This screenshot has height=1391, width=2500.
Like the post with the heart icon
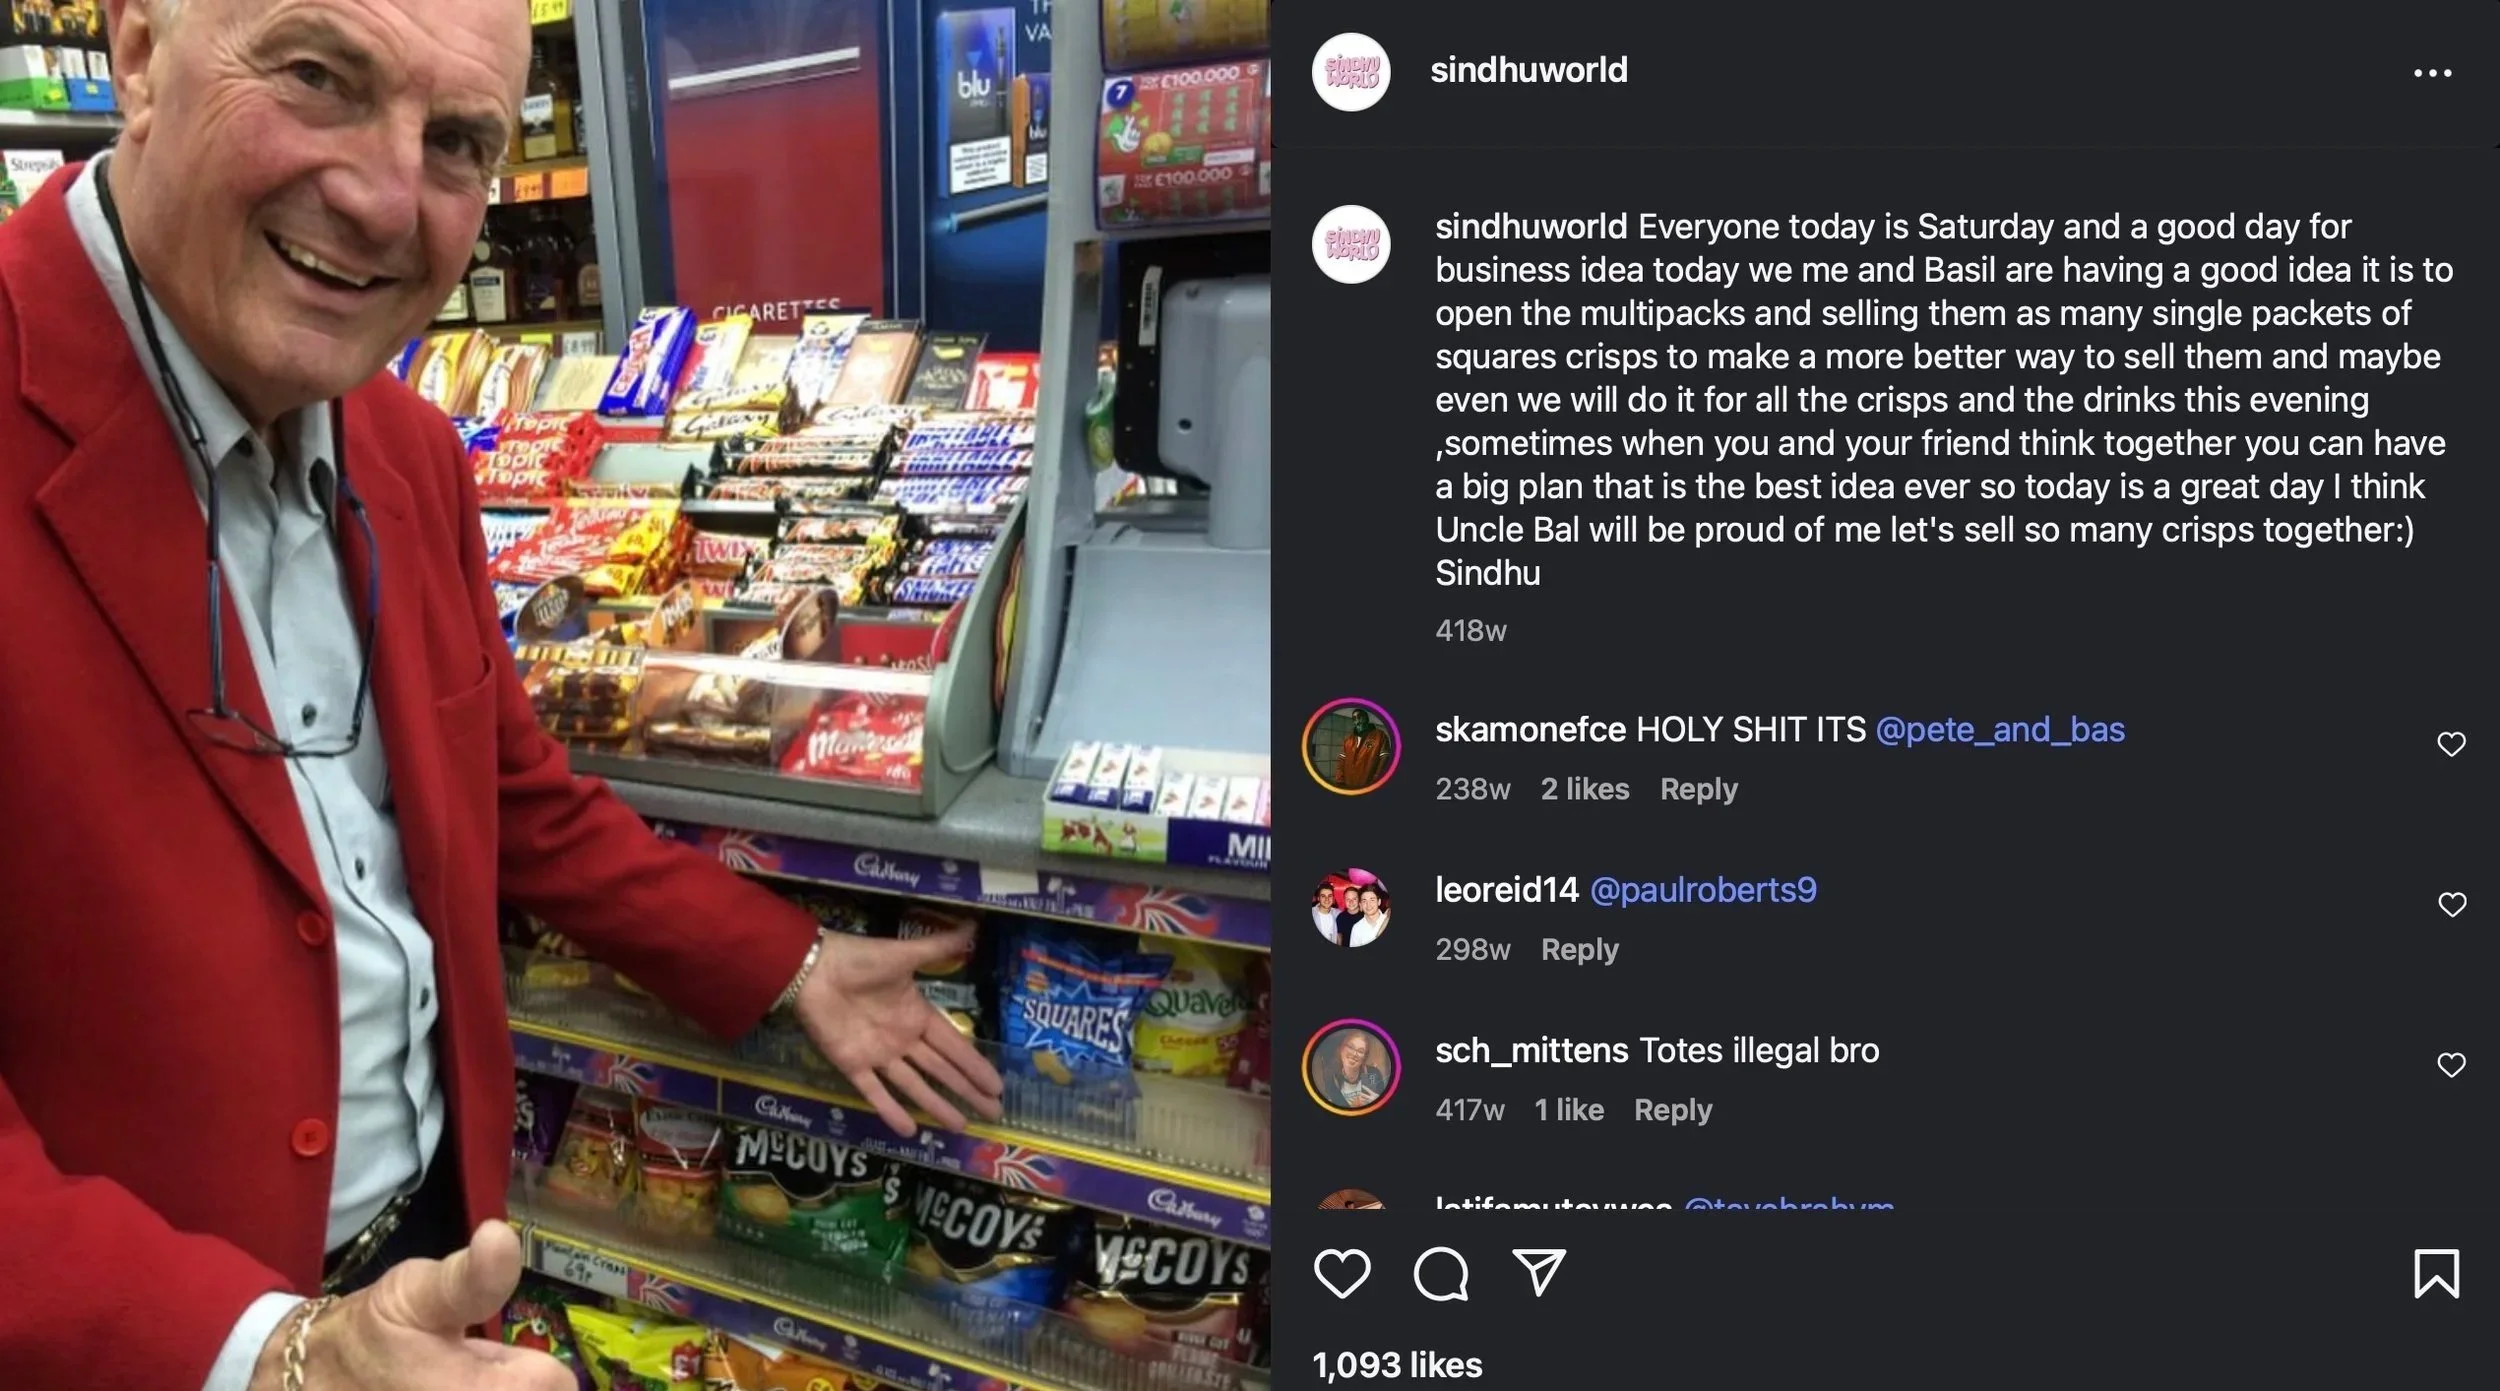coord(1341,1273)
